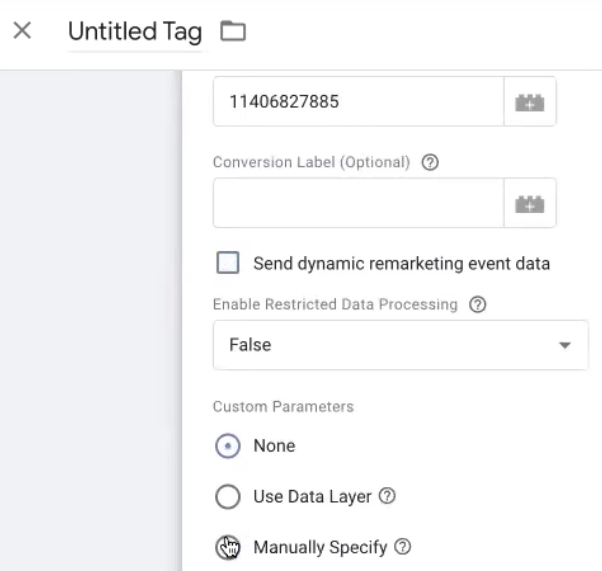Click the Send dynamic remarketing event data label
The height and width of the screenshot is (571, 602).
(401, 264)
